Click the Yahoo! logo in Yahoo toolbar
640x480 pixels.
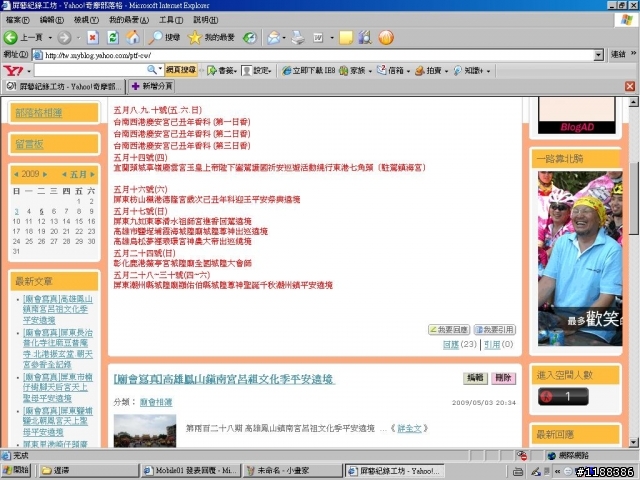14,71
